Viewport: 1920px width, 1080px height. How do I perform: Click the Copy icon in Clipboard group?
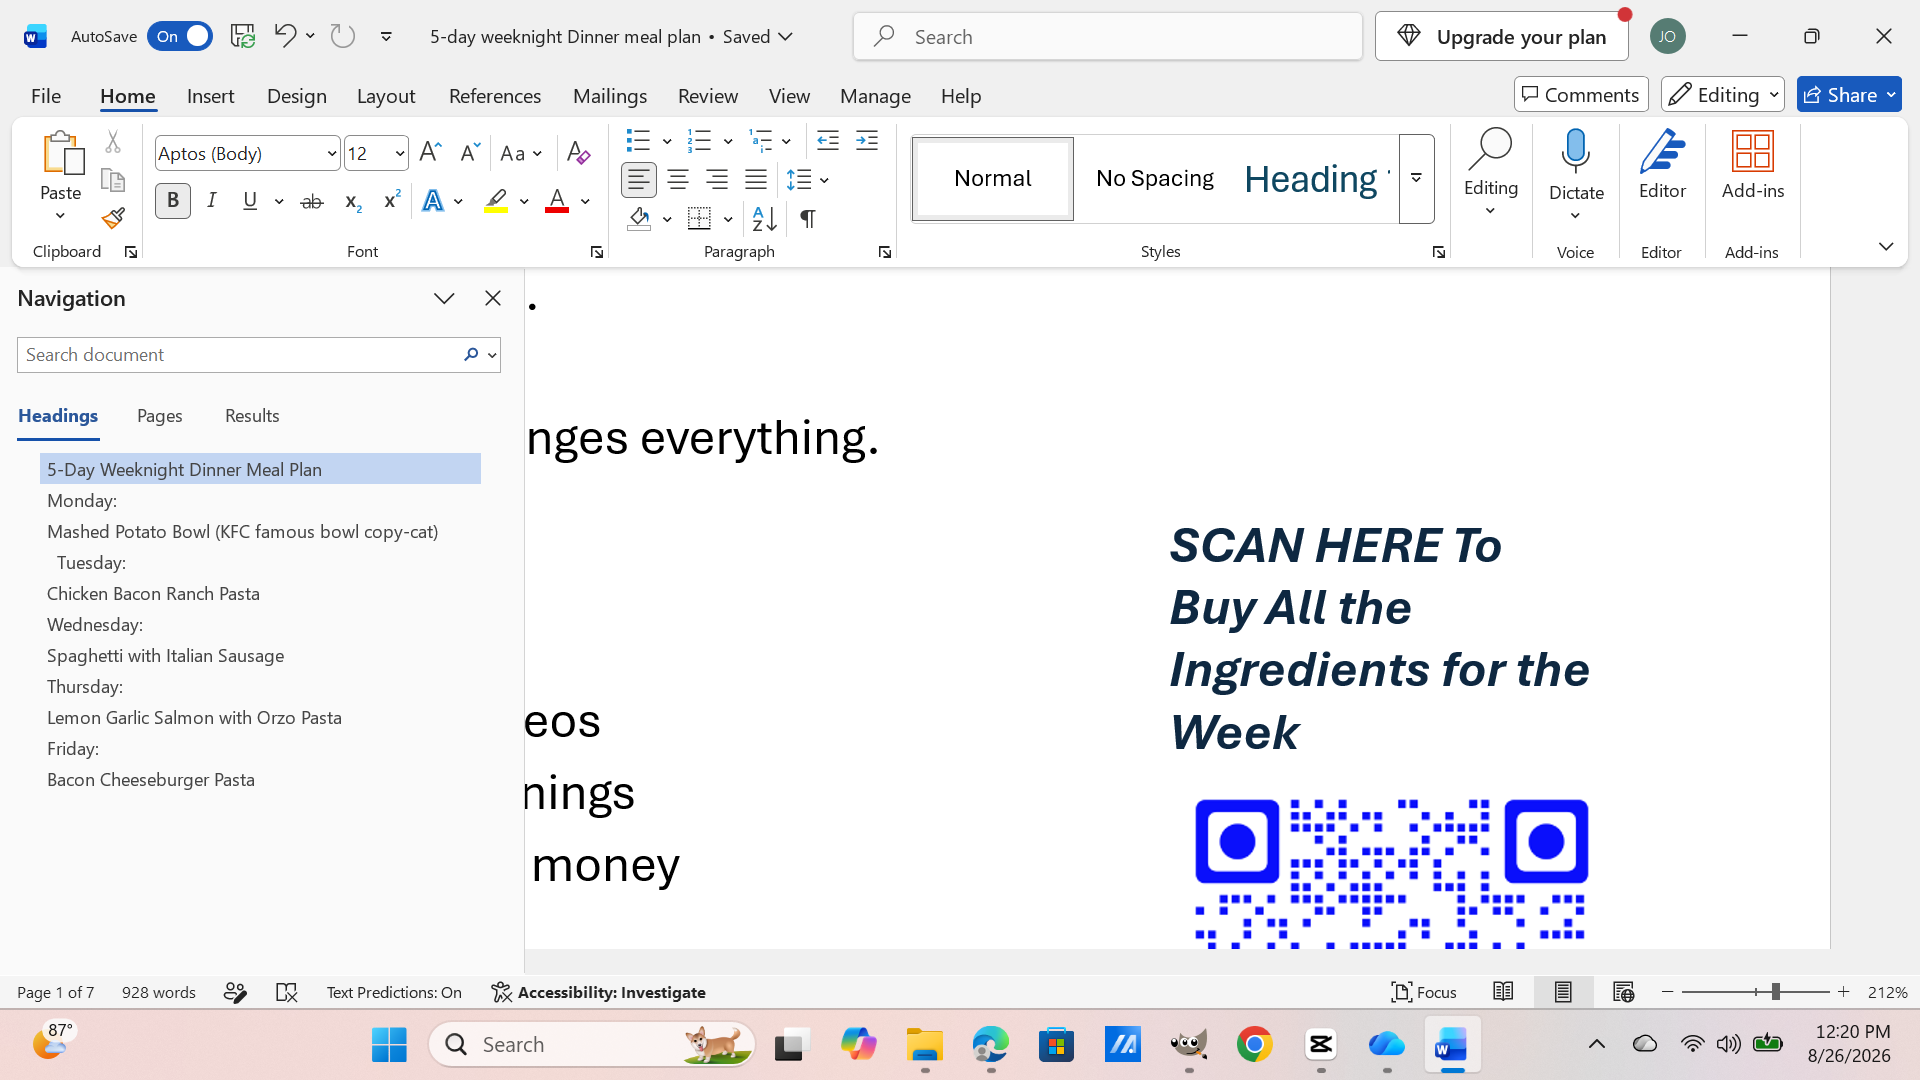(113, 180)
